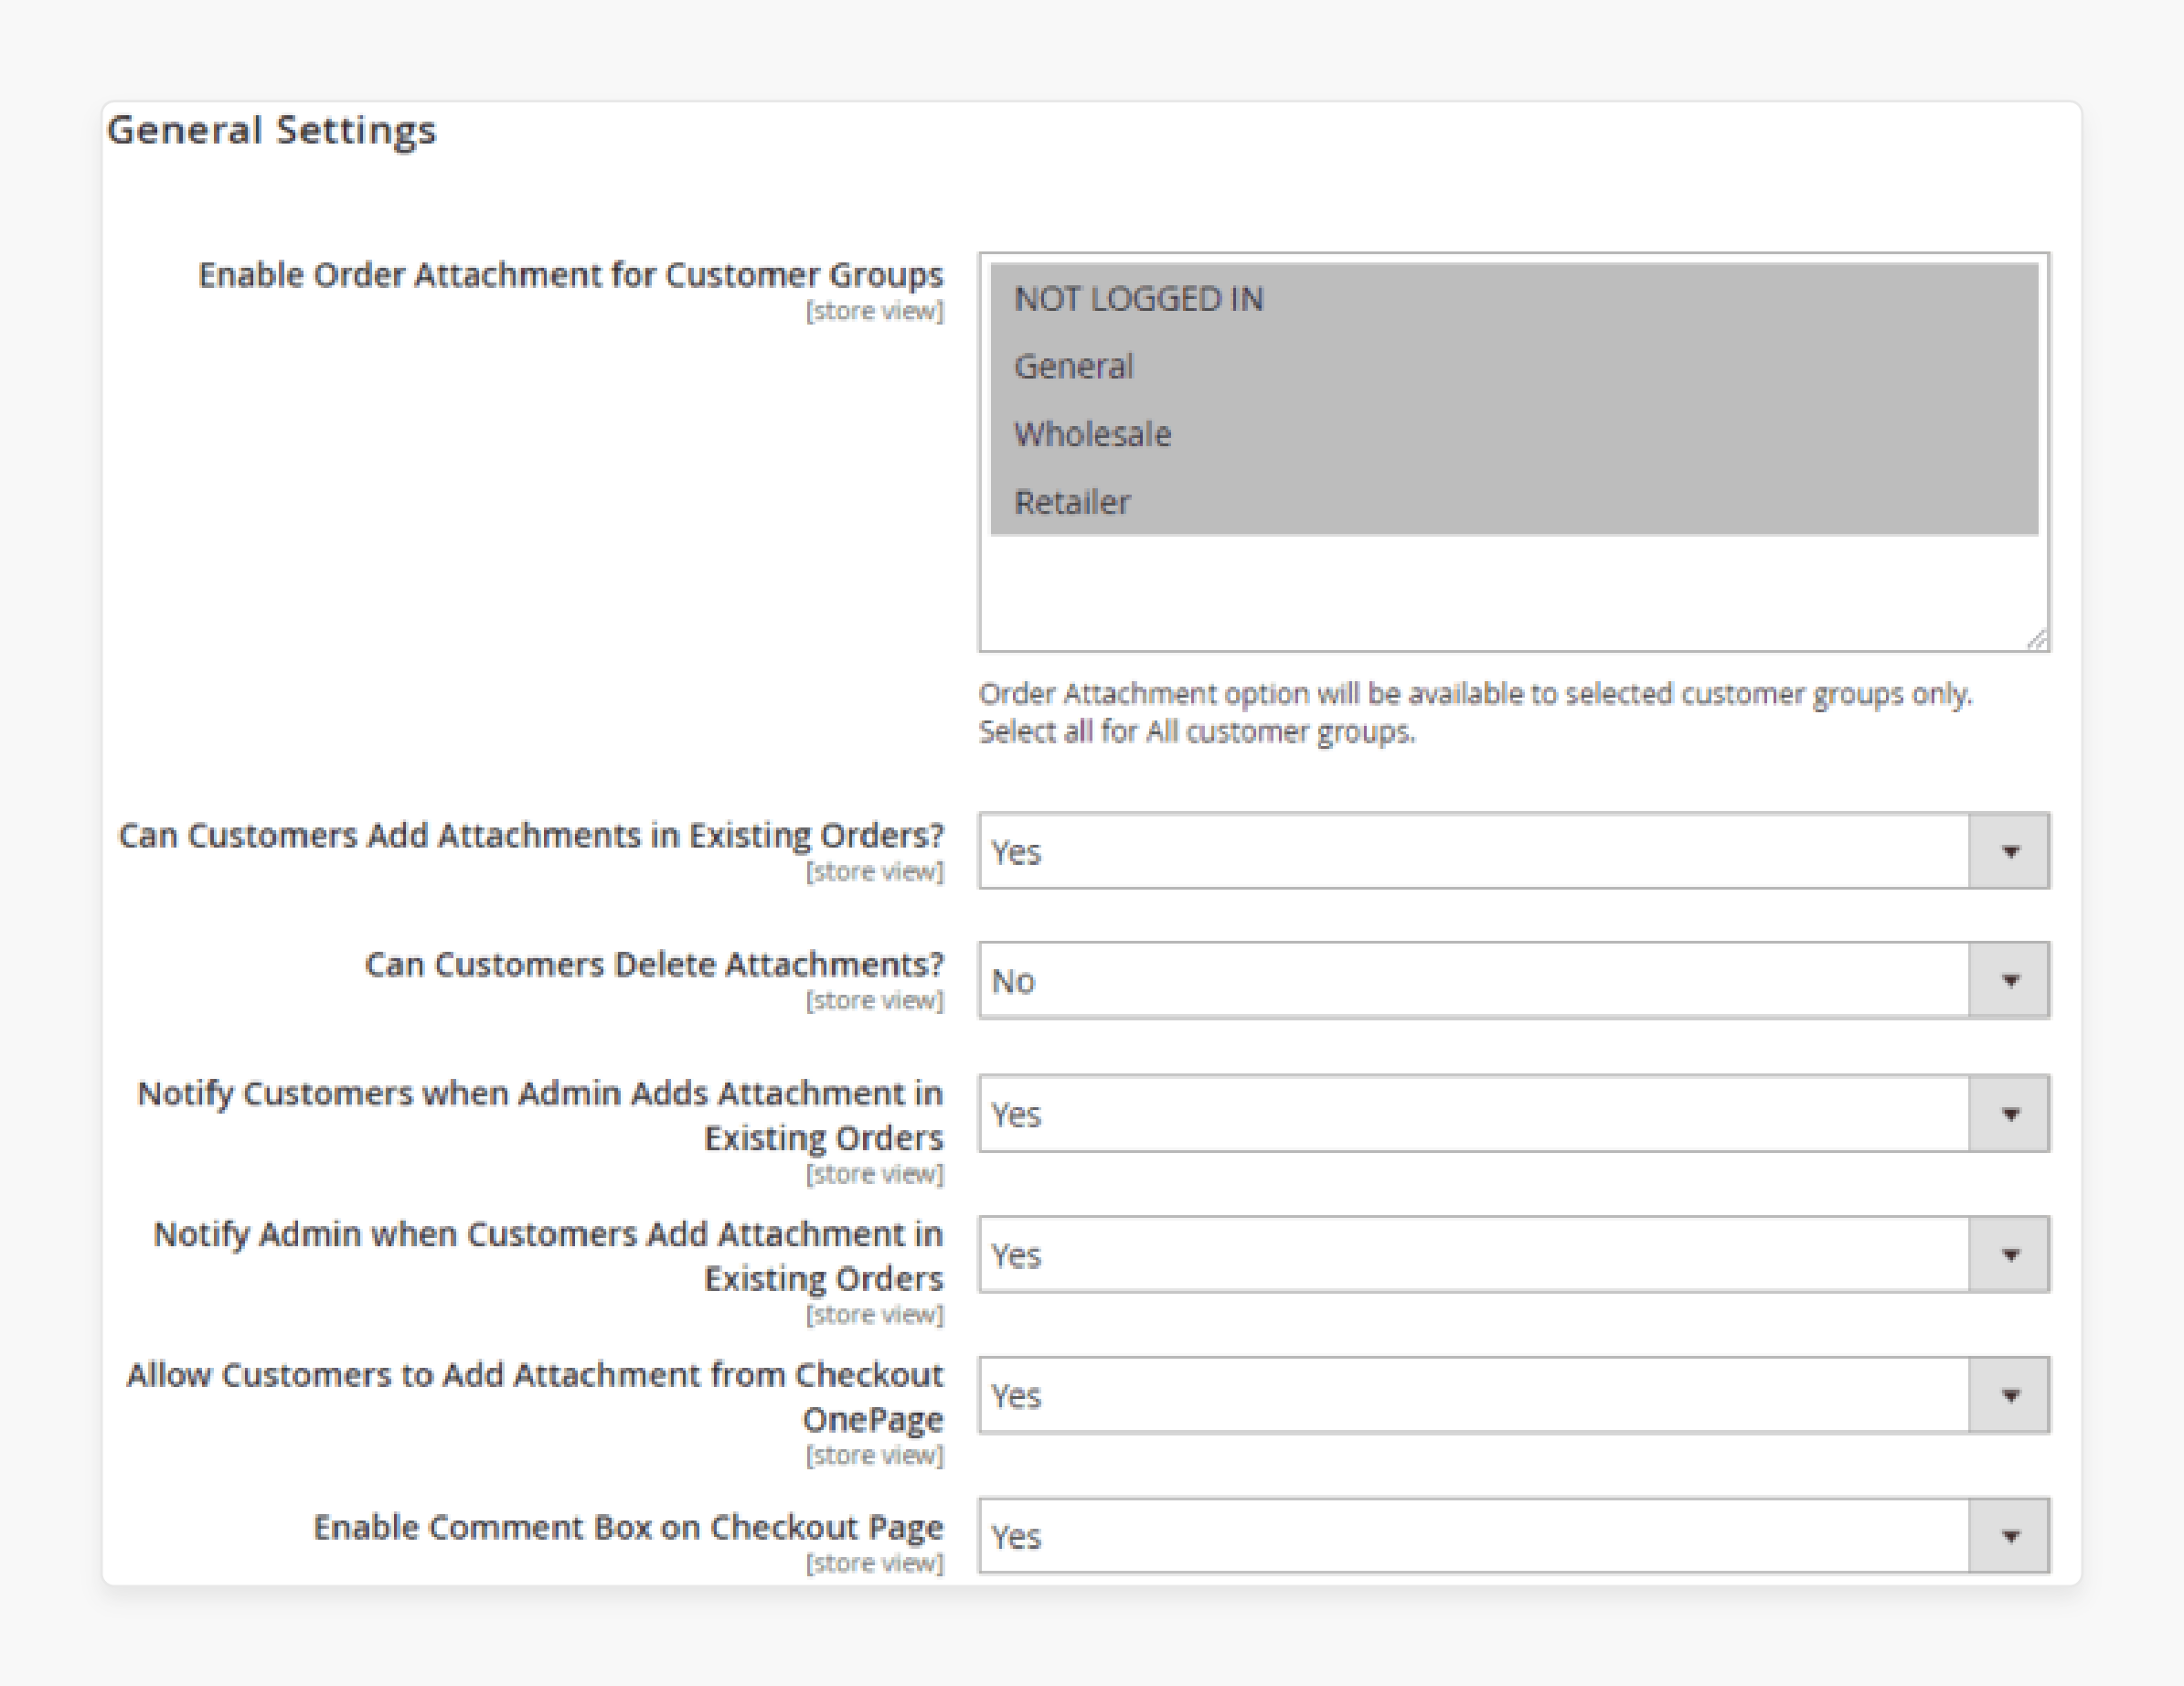Click the customer groups listbox resize handle
The height and width of the screenshot is (1686, 2184).
pos(2036,640)
